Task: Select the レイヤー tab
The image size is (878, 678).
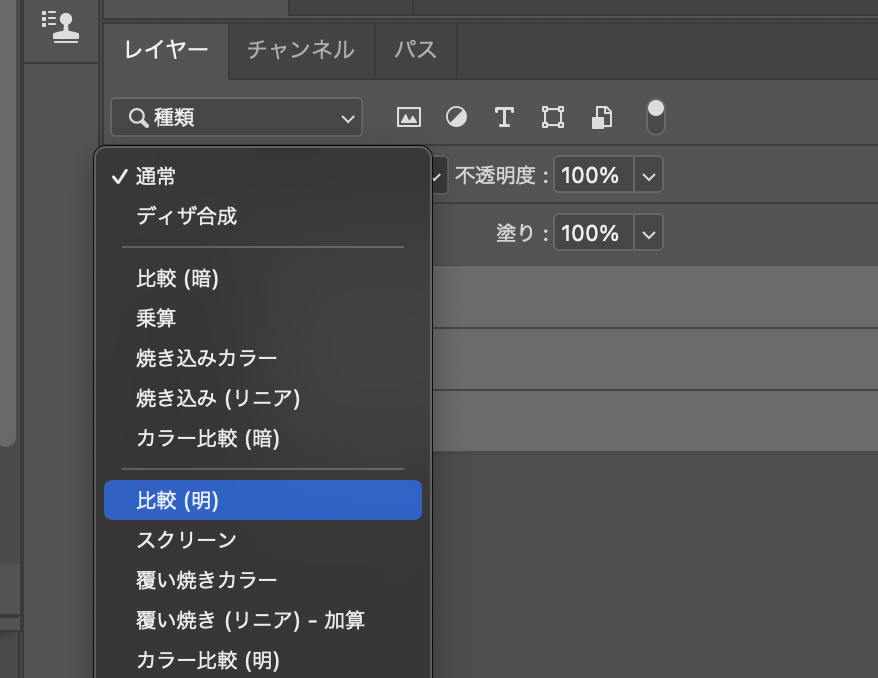Action: click(166, 50)
